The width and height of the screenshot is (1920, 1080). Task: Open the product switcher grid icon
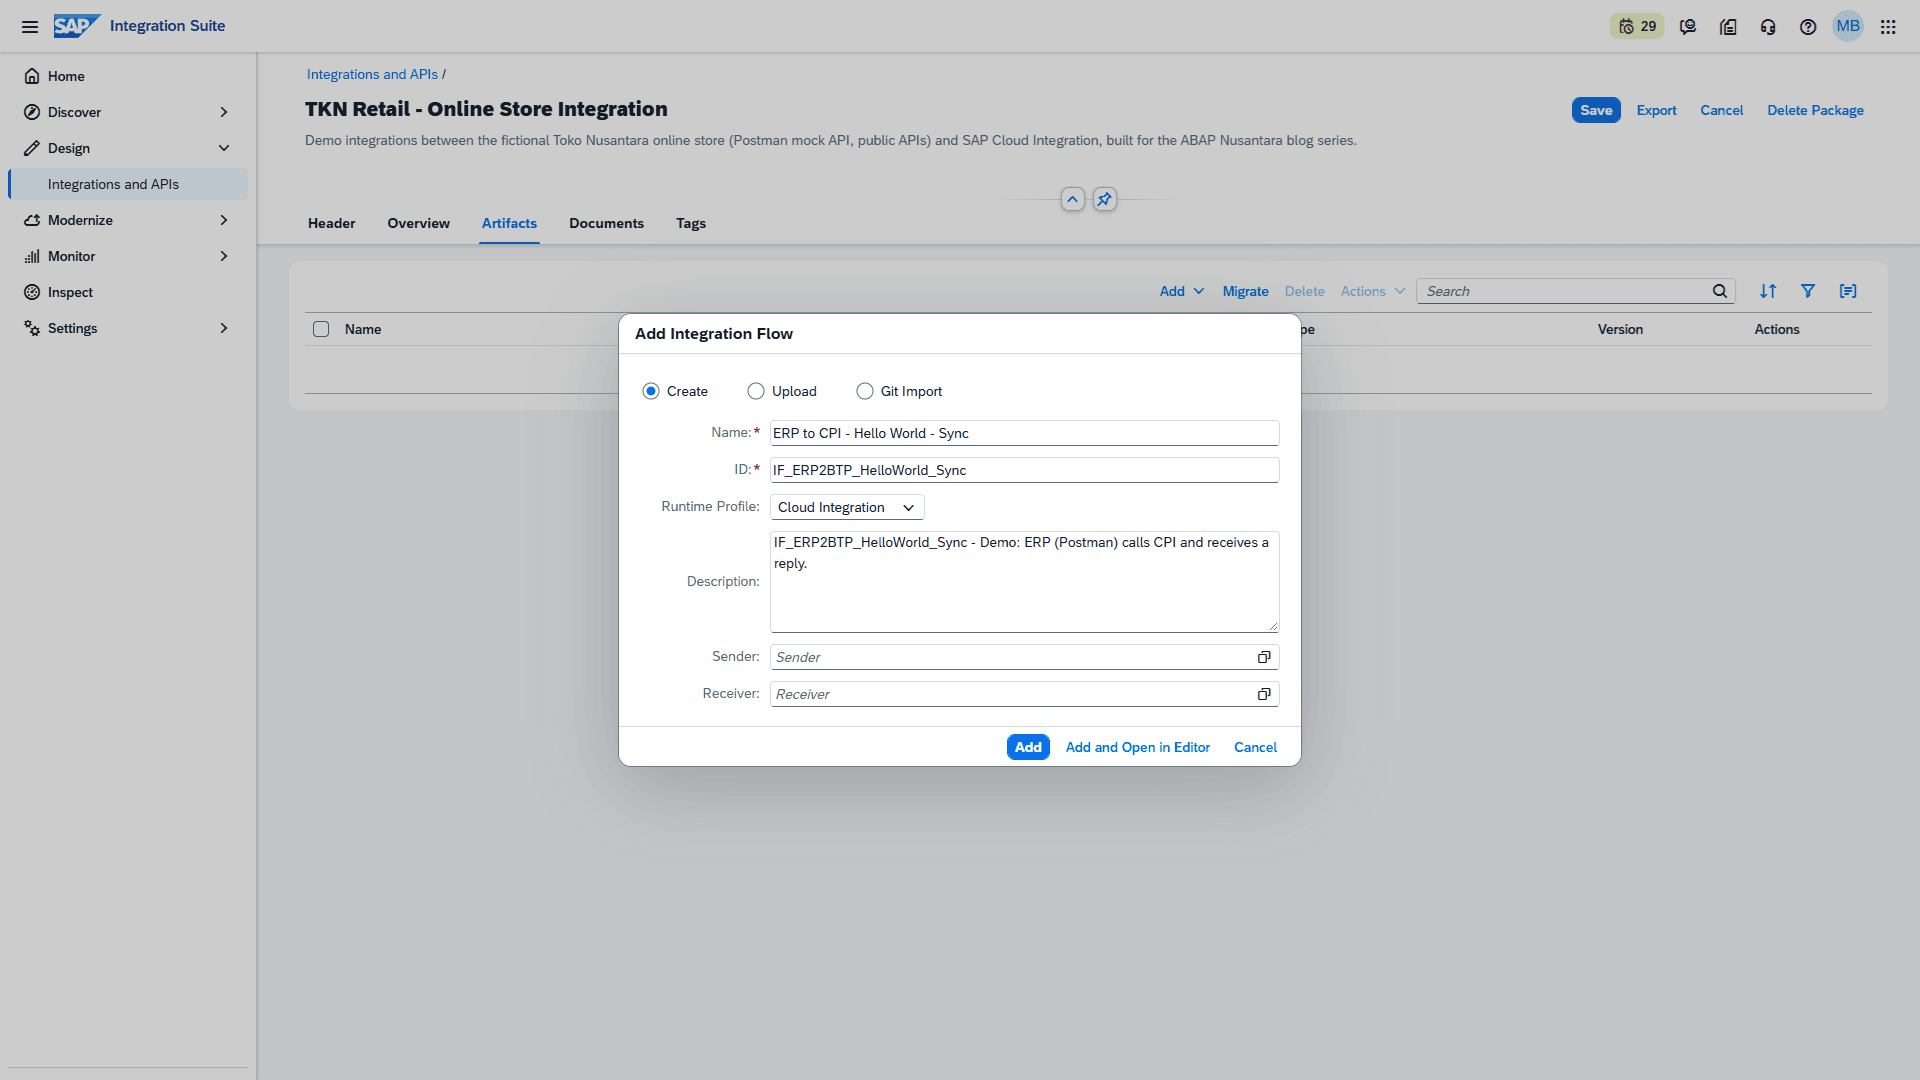(x=1888, y=27)
